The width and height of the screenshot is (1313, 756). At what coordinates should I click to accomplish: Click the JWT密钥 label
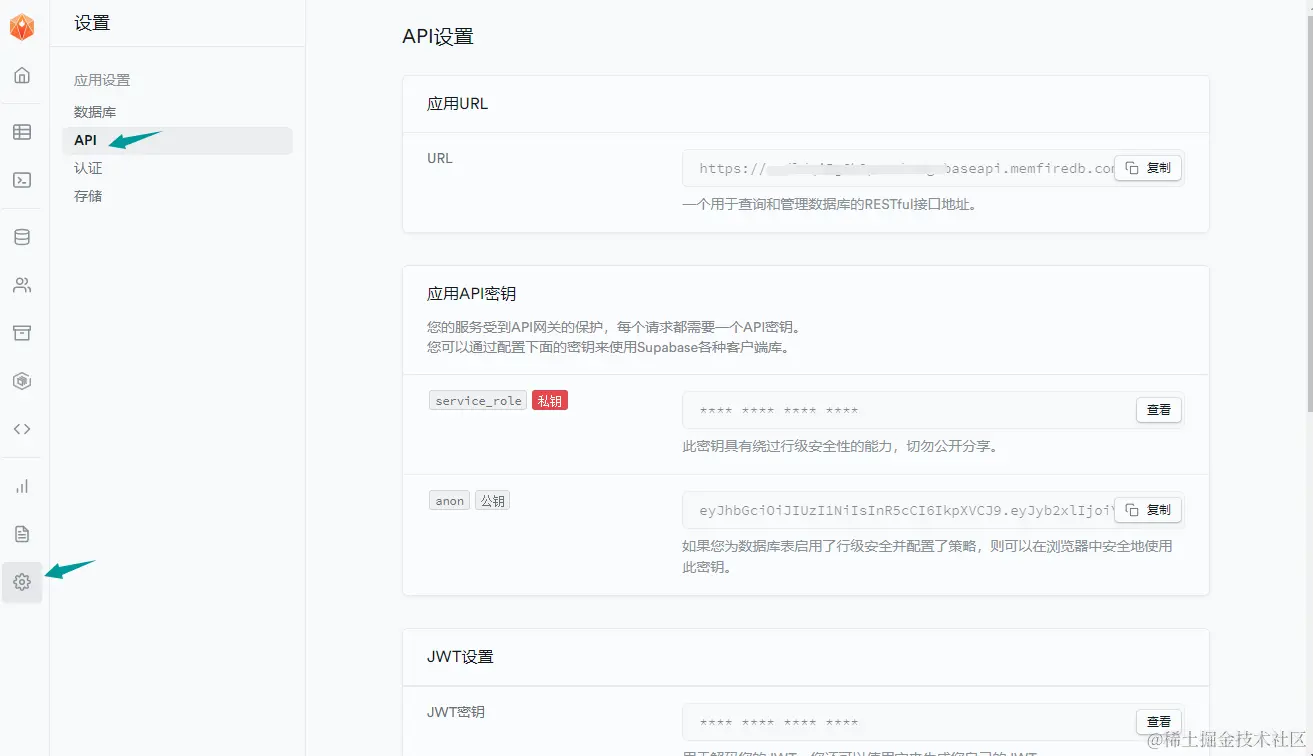click(456, 713)
